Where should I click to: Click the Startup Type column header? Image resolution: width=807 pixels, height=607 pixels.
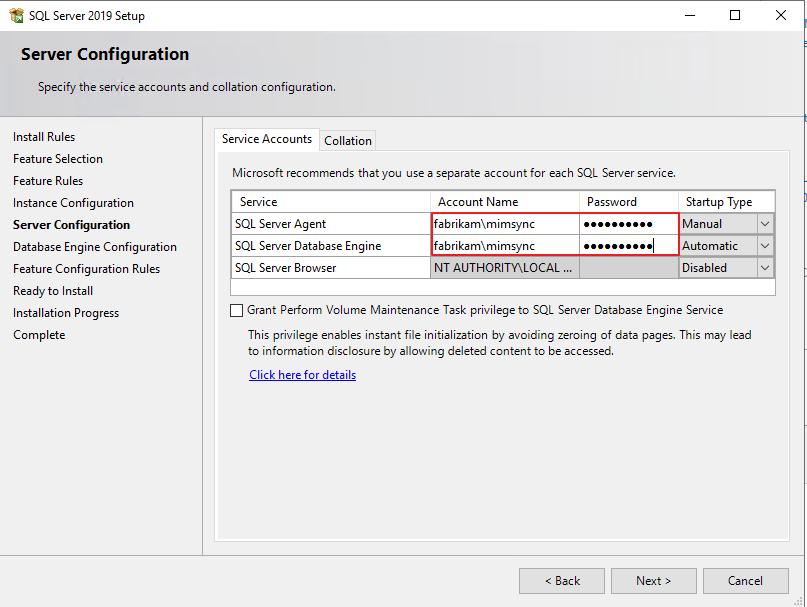tap(727, 202)
